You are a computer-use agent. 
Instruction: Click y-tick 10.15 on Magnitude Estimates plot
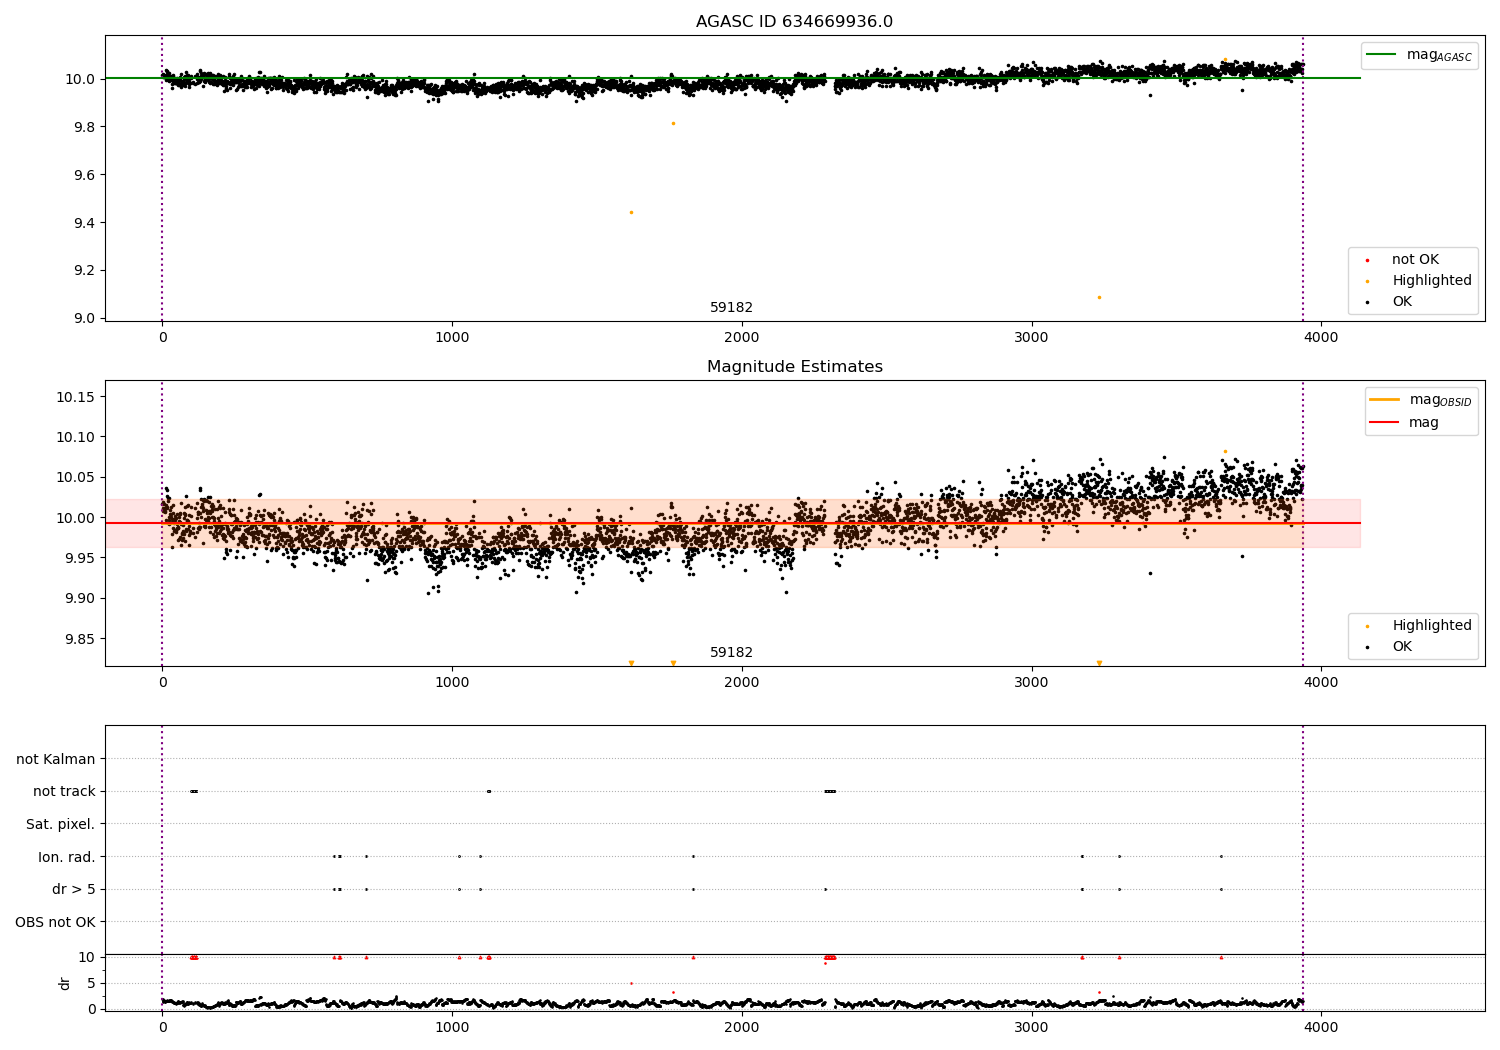75,398
